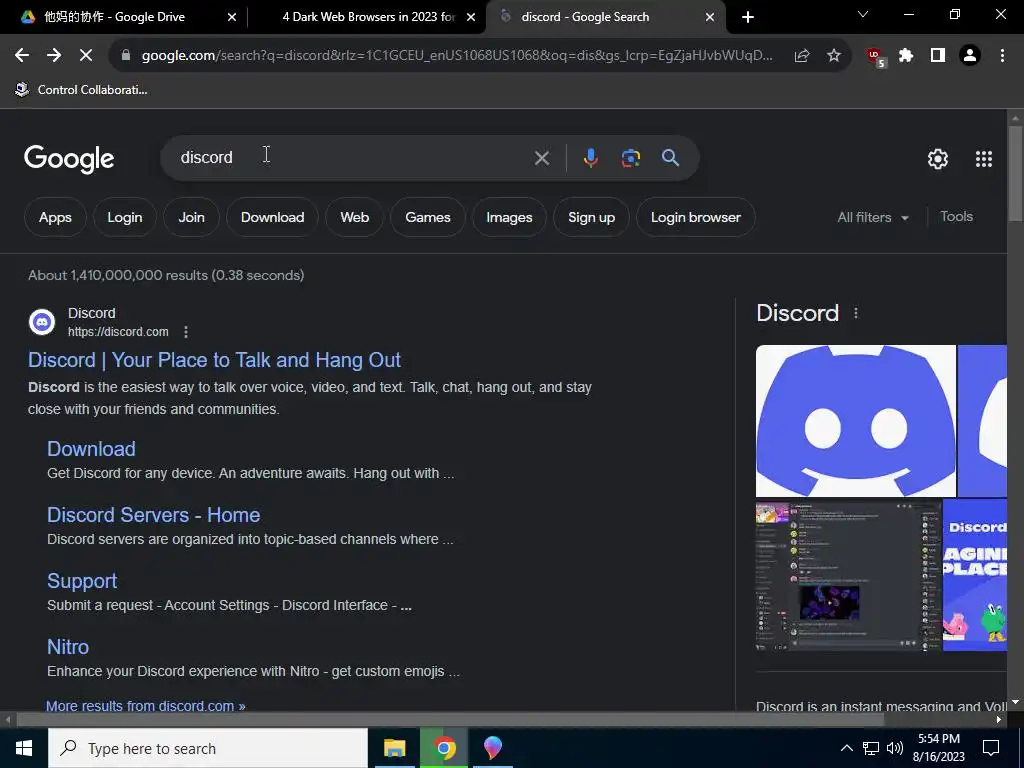The width and height of the screenshot is (1024, 768).
Task: Open Google quick settings gear
Action: [938, 159]
